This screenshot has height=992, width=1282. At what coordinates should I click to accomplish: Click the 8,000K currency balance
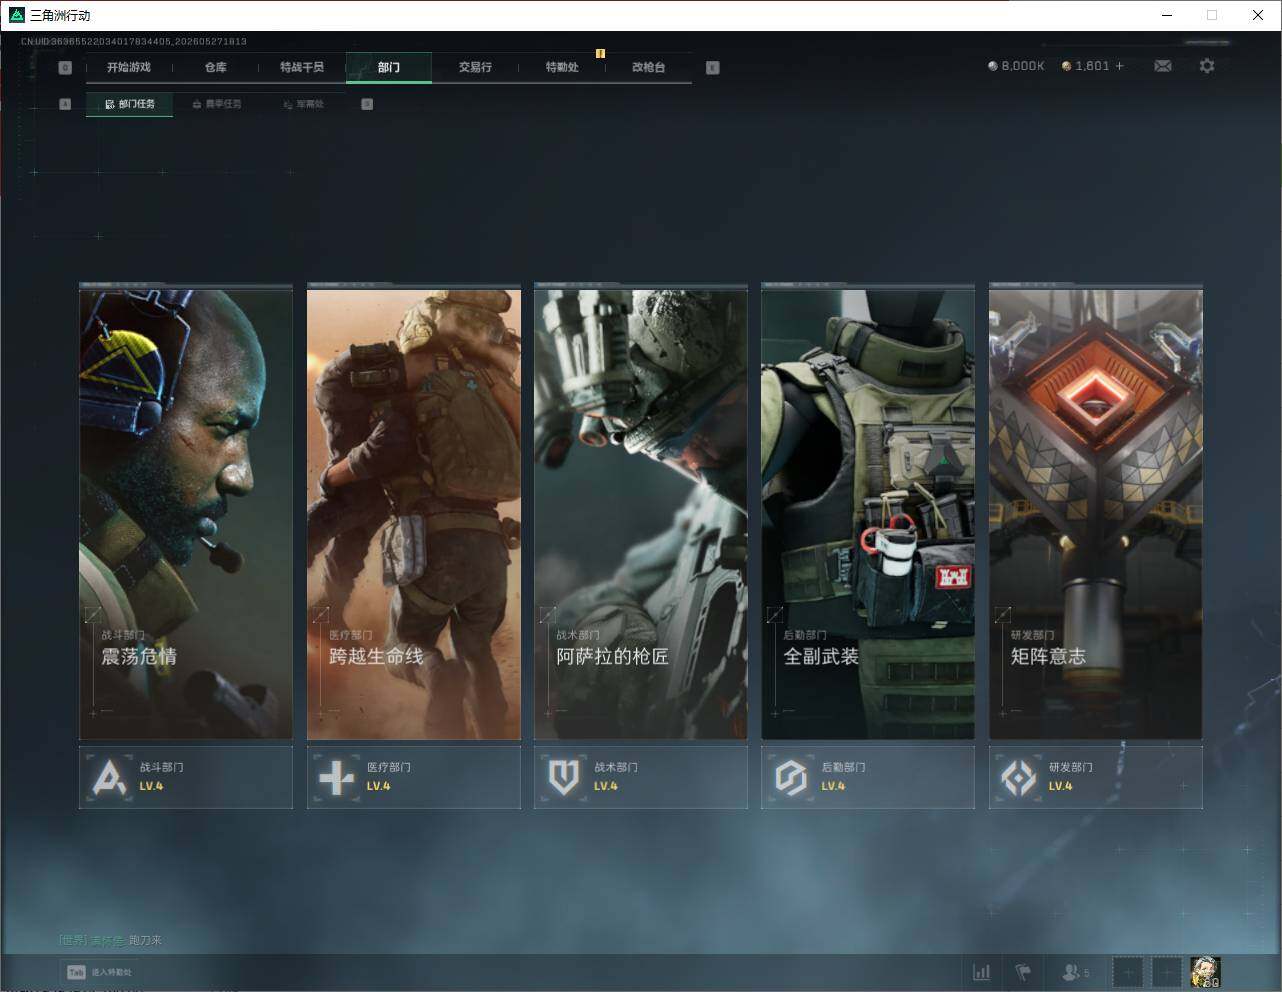tap(1016, 66)
